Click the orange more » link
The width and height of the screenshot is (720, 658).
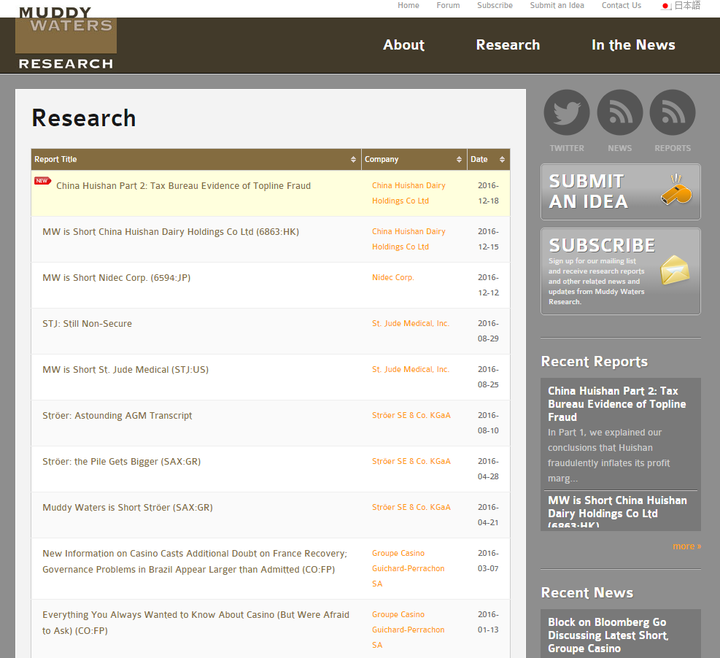[686, 546]
